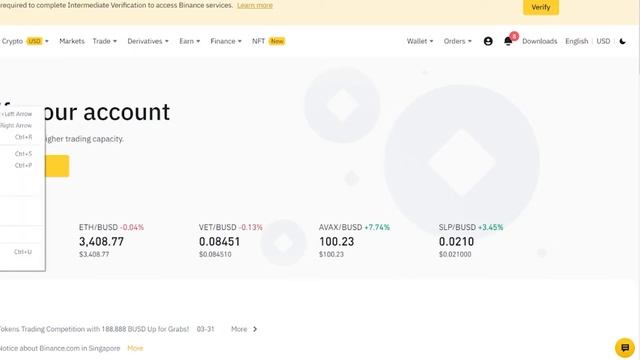The height and width of the screenshot is (360, 640).
Task: Click the AVAX price 100.23
Action: tap(336, 242)
